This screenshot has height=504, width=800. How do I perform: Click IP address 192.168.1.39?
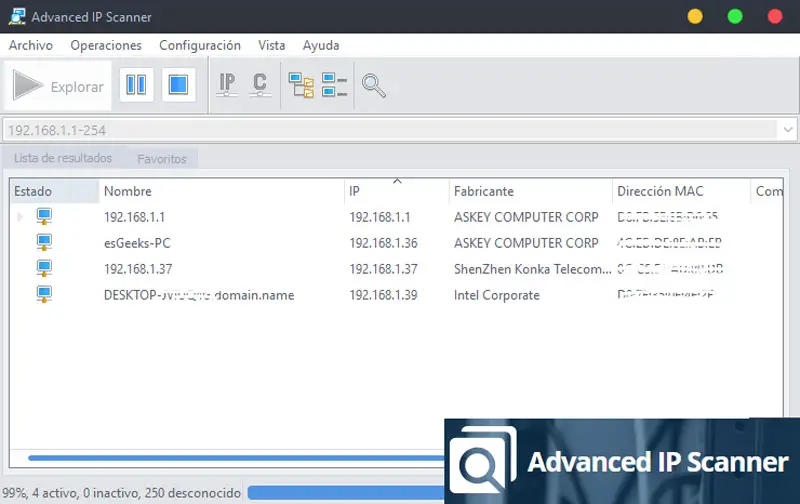[x=383, y=295]
